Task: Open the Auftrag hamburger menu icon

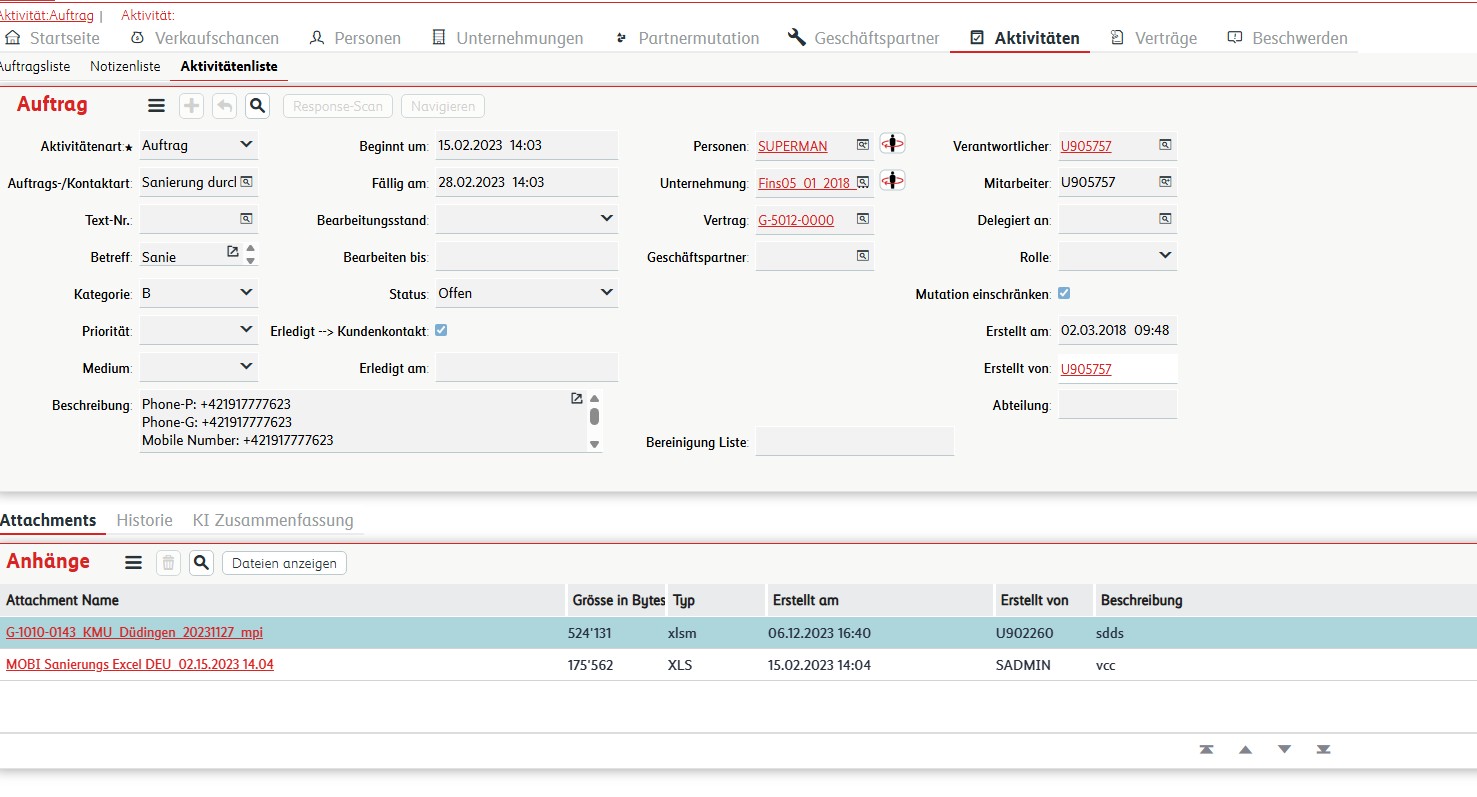Action: [x=156, y=106]
